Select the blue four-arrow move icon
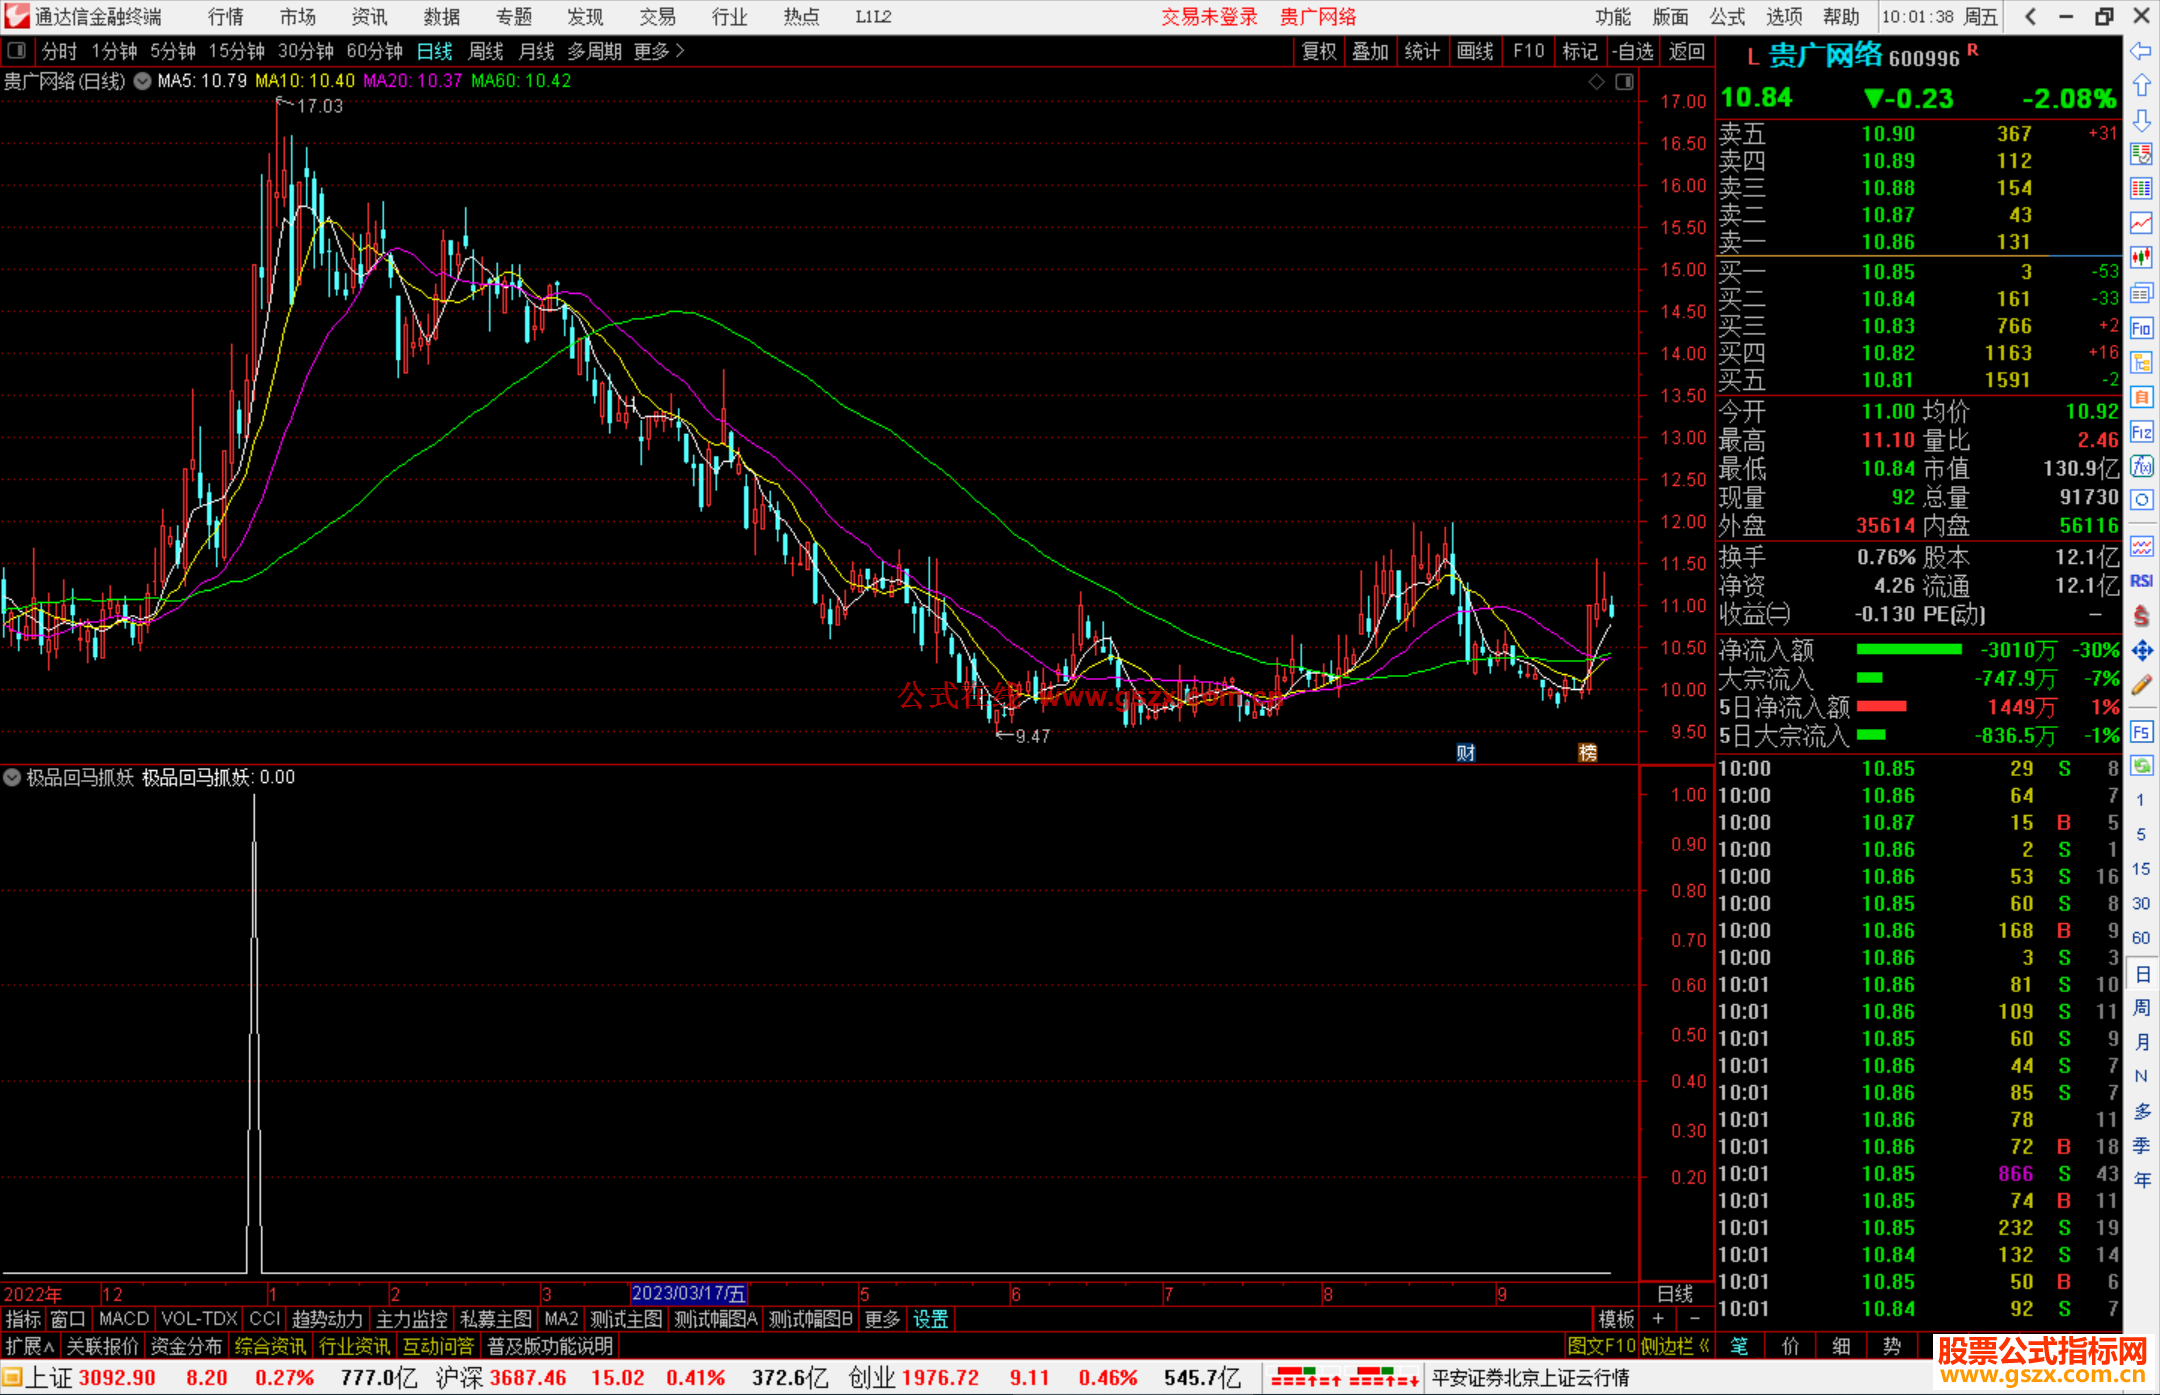The height and width of the screenshot is (1395, 2160). click(x=2141, y=651)
